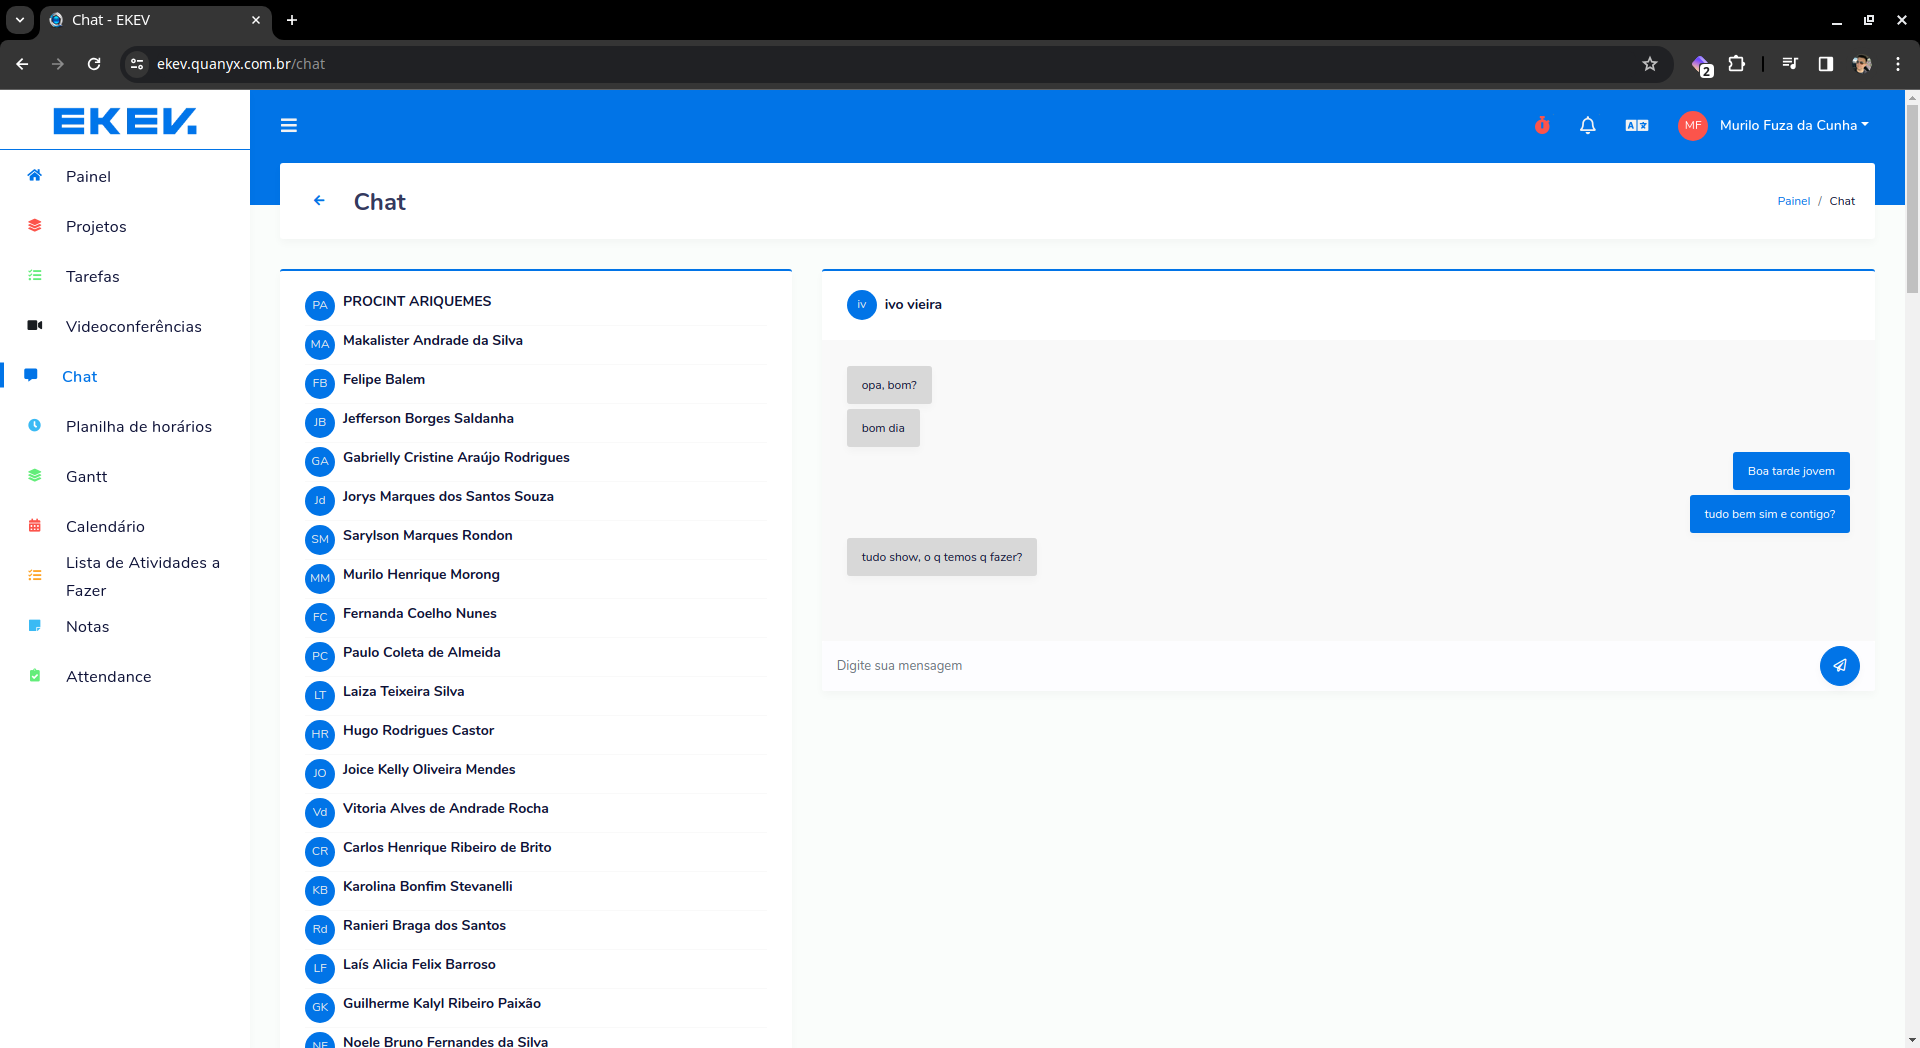Click the Painel breadcrumb link
This screenshot has width=1920, height=1048.
(1793, 201)
